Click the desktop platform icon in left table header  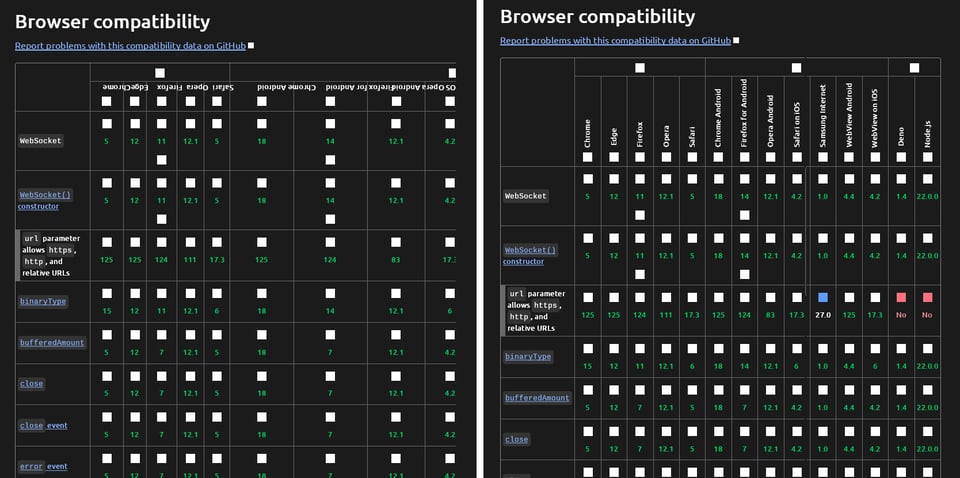(160, 73)
